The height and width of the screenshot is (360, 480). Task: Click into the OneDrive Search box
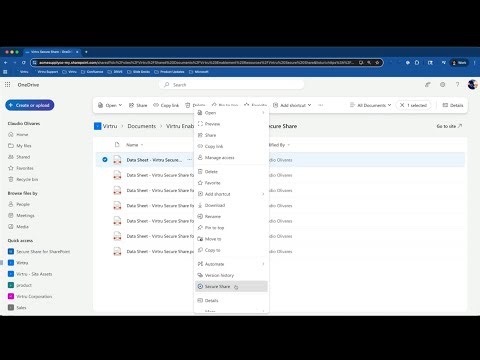[231, 85]
